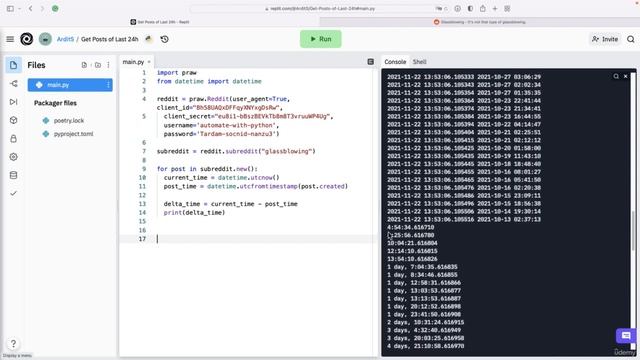Click console output 2 days, 10:31:24.616915
640x360 pixels.
pyautogui.click(x=426, y=322)
